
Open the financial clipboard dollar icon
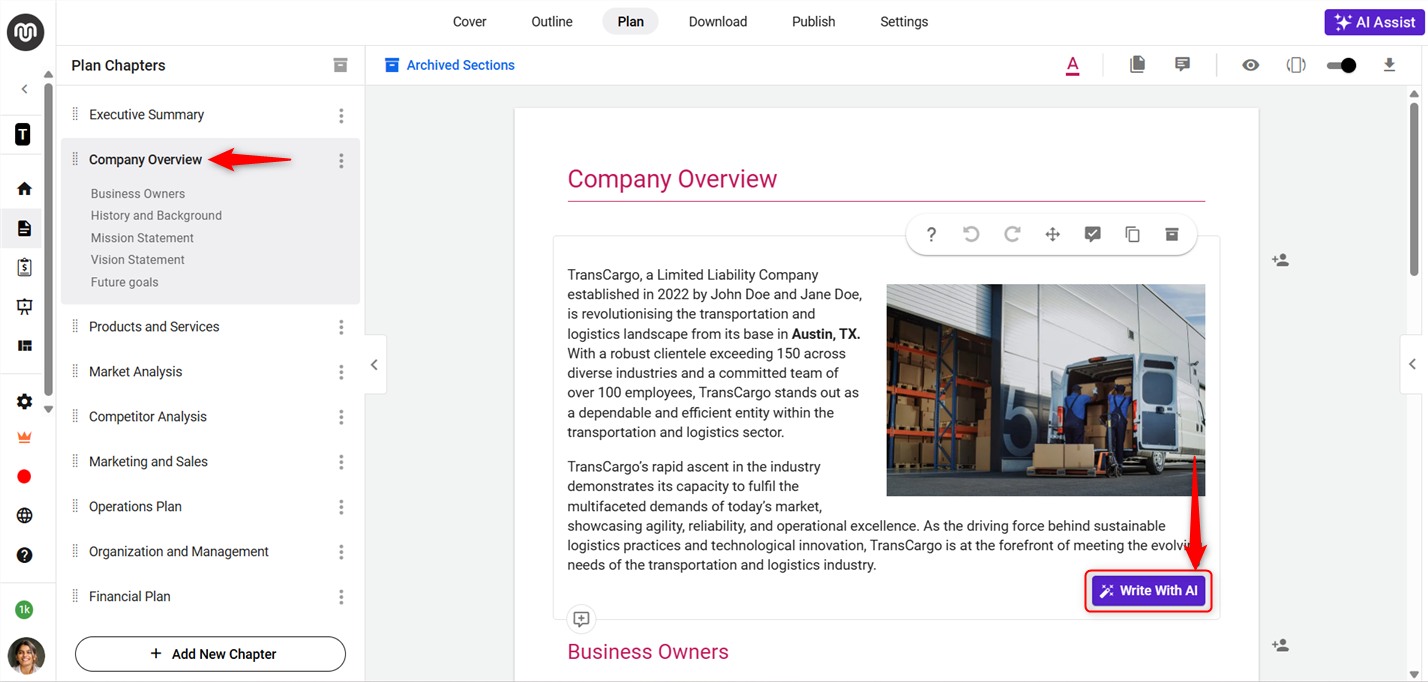click(24, 267)
